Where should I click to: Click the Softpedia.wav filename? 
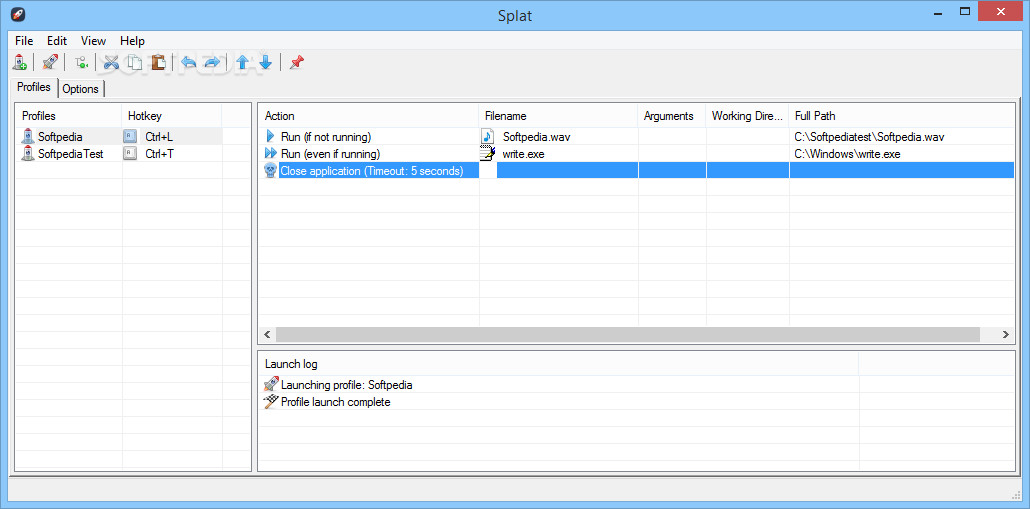[537, 137]
